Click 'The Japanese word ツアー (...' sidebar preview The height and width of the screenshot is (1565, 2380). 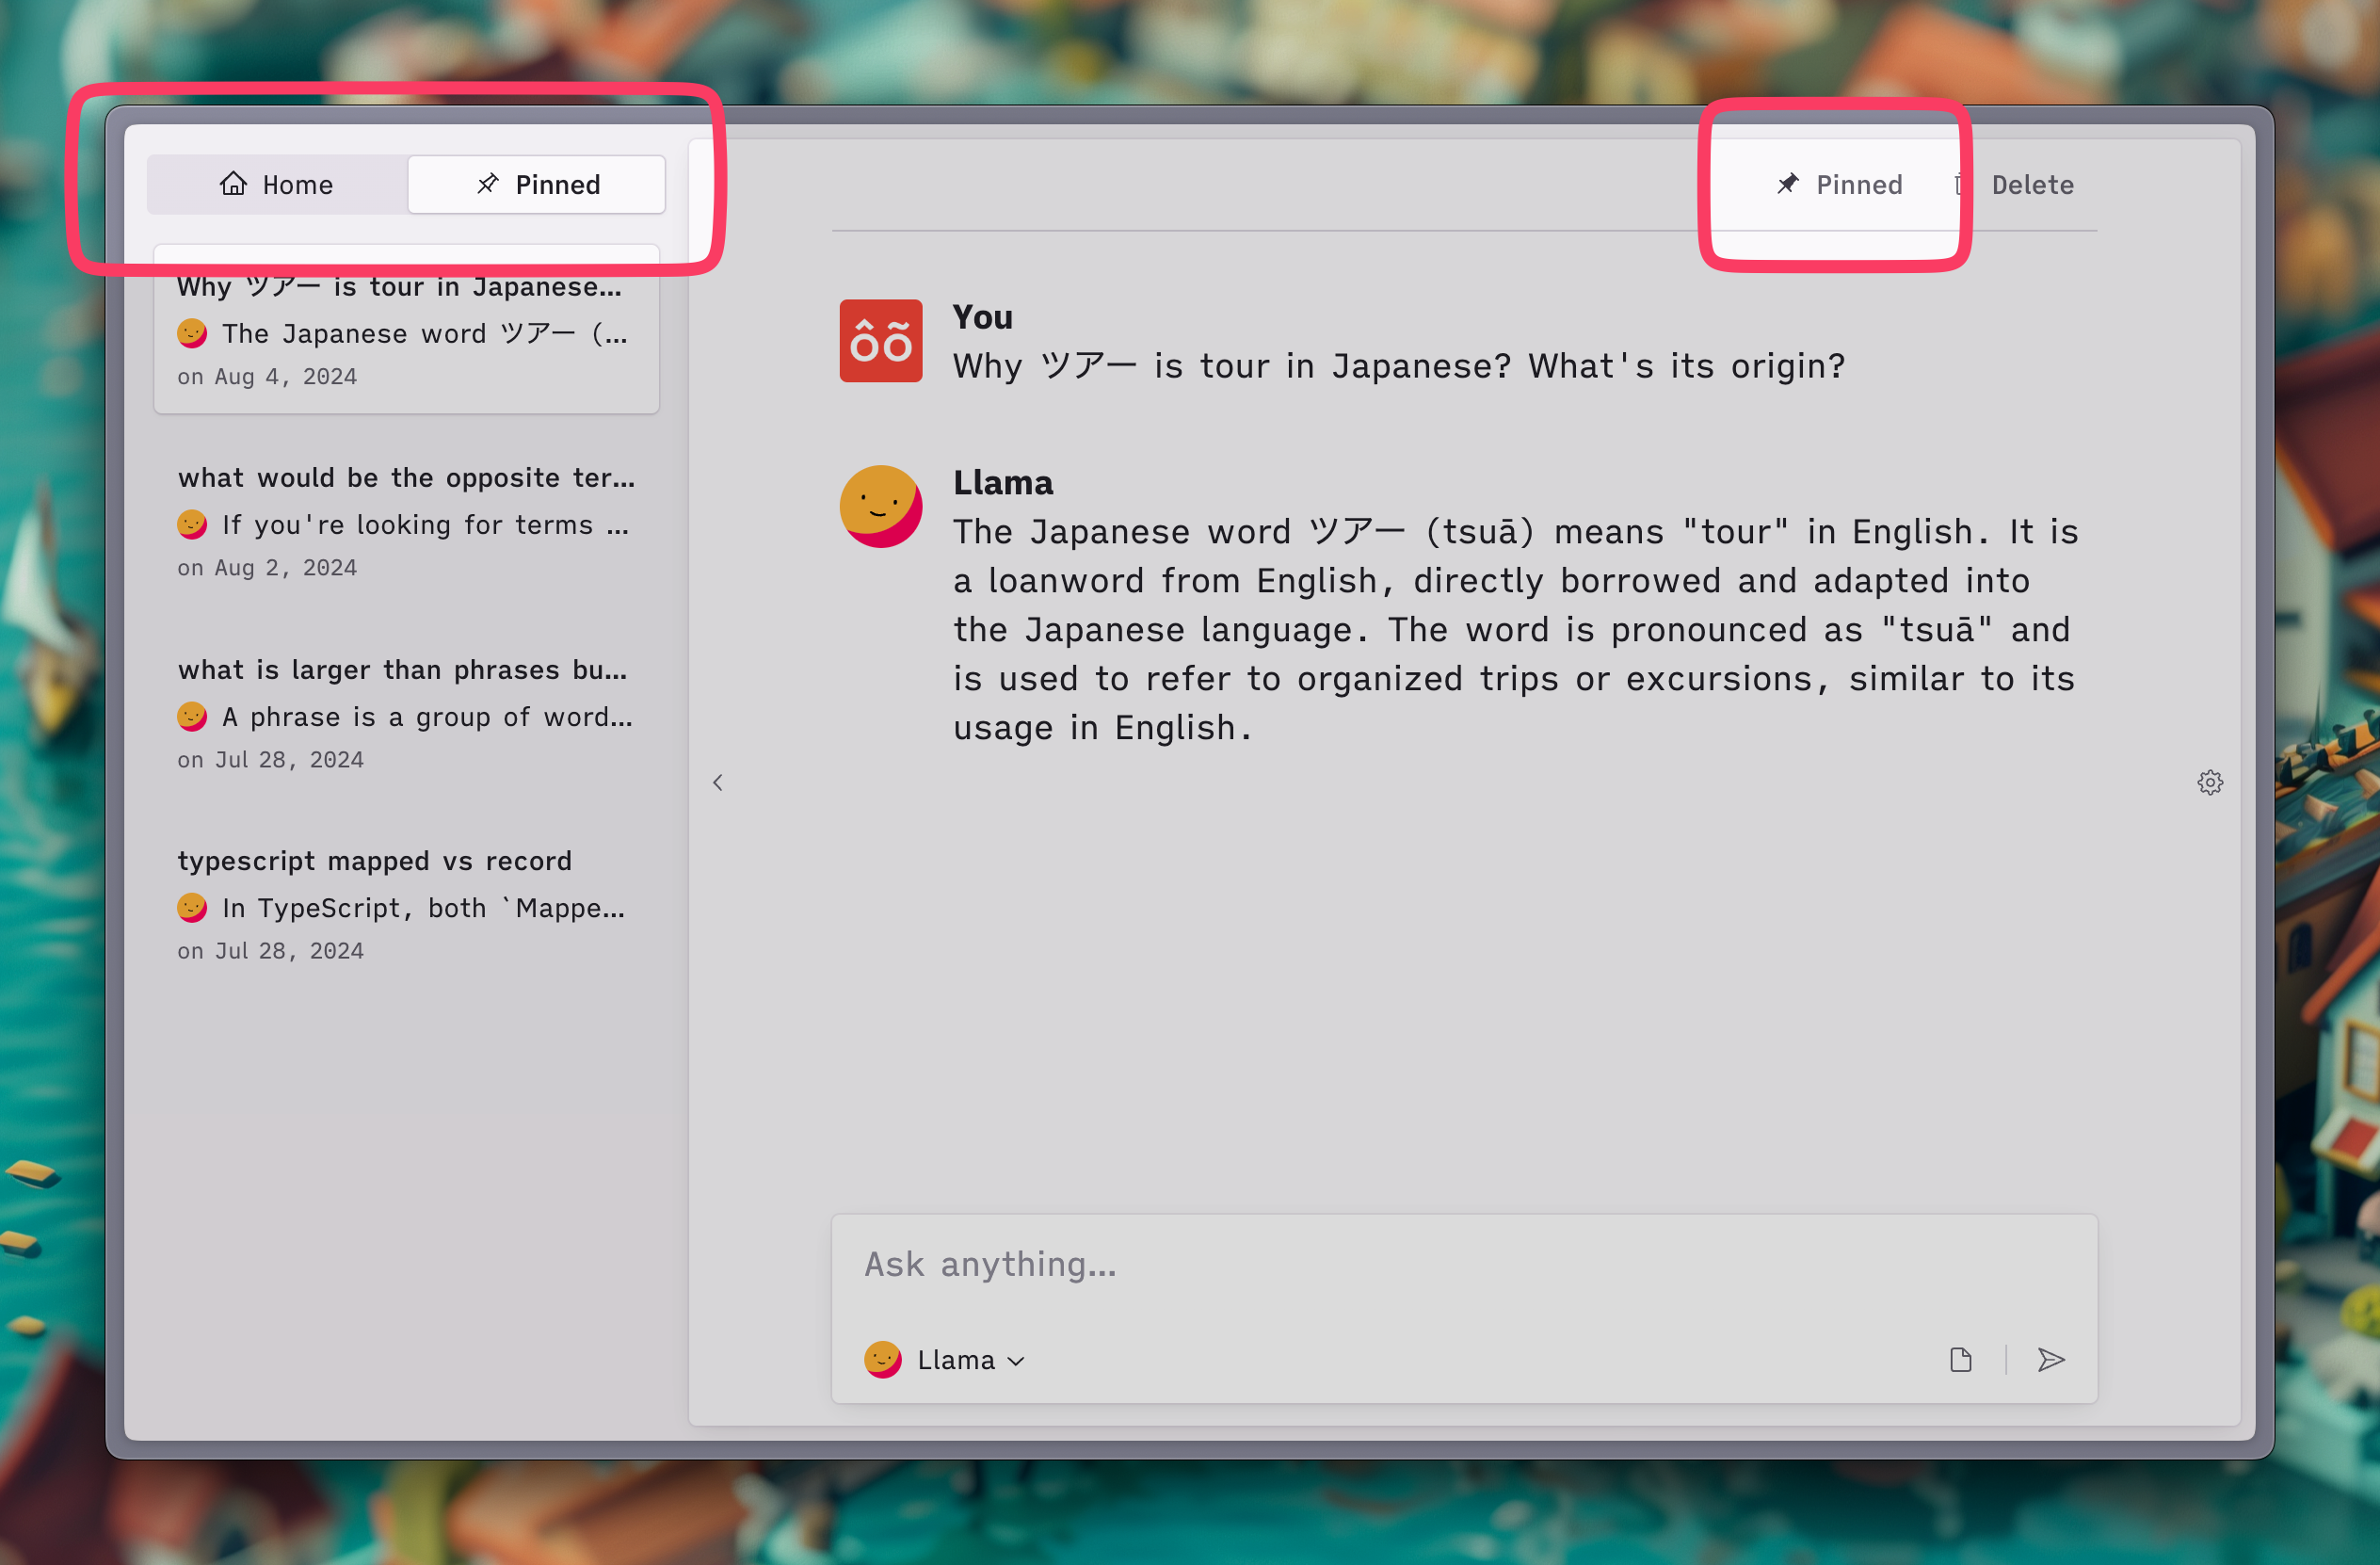(x=425, y=334)
